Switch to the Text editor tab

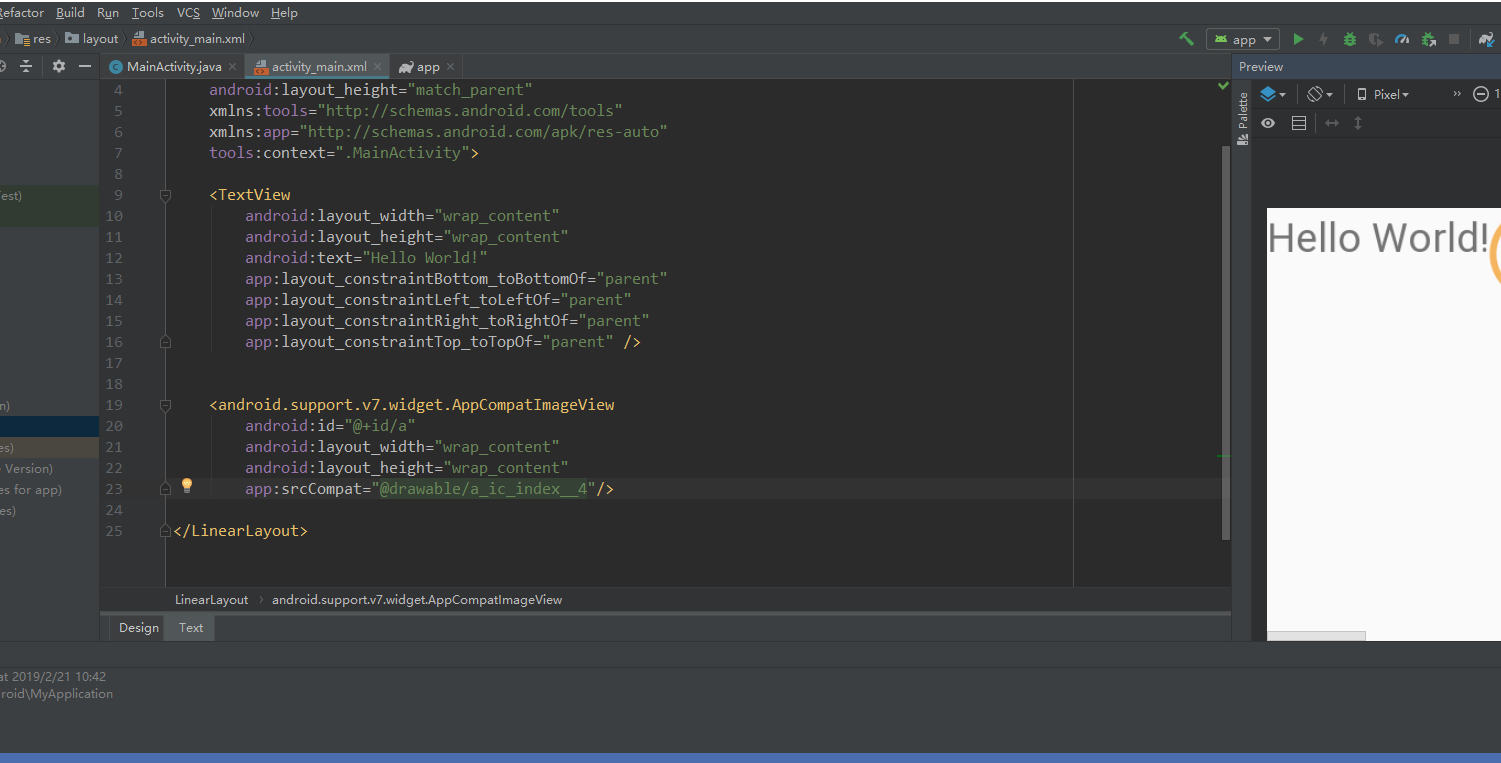191,628
